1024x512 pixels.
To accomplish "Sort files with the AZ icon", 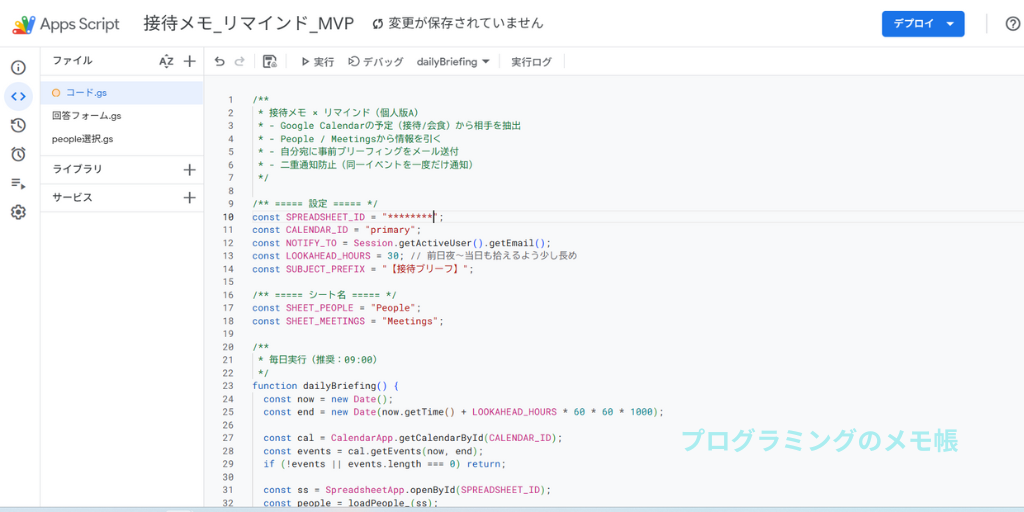I will tap(166, 62).
